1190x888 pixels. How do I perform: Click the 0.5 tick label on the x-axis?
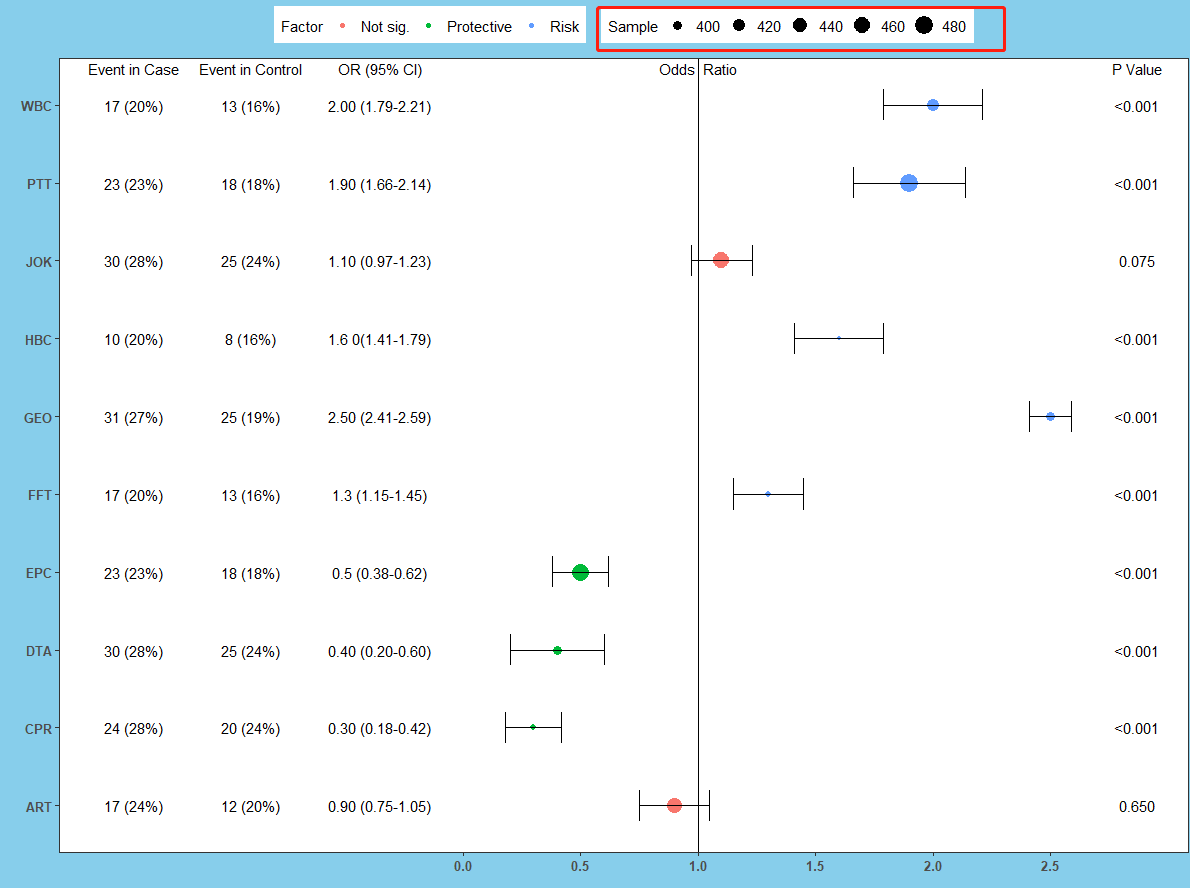(x=580, y=866)
